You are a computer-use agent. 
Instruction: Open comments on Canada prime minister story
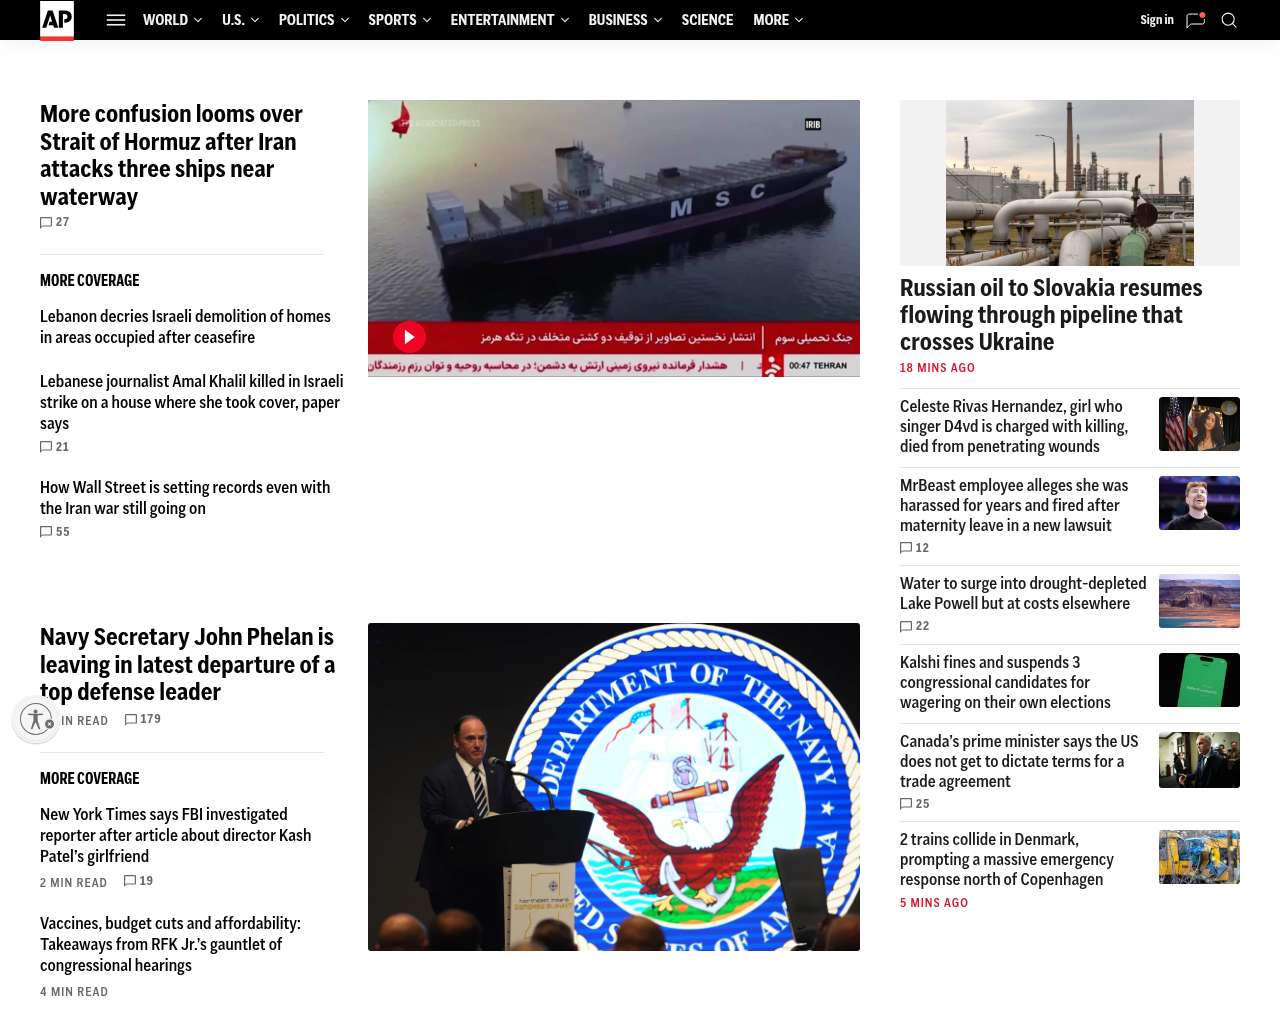[915, 804]
